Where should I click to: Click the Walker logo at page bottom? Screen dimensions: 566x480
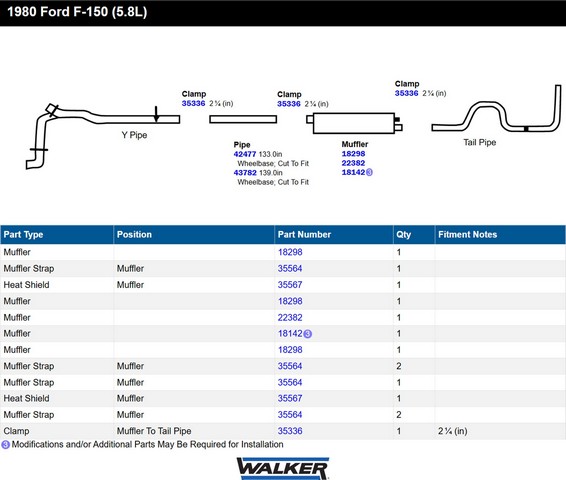283,468
